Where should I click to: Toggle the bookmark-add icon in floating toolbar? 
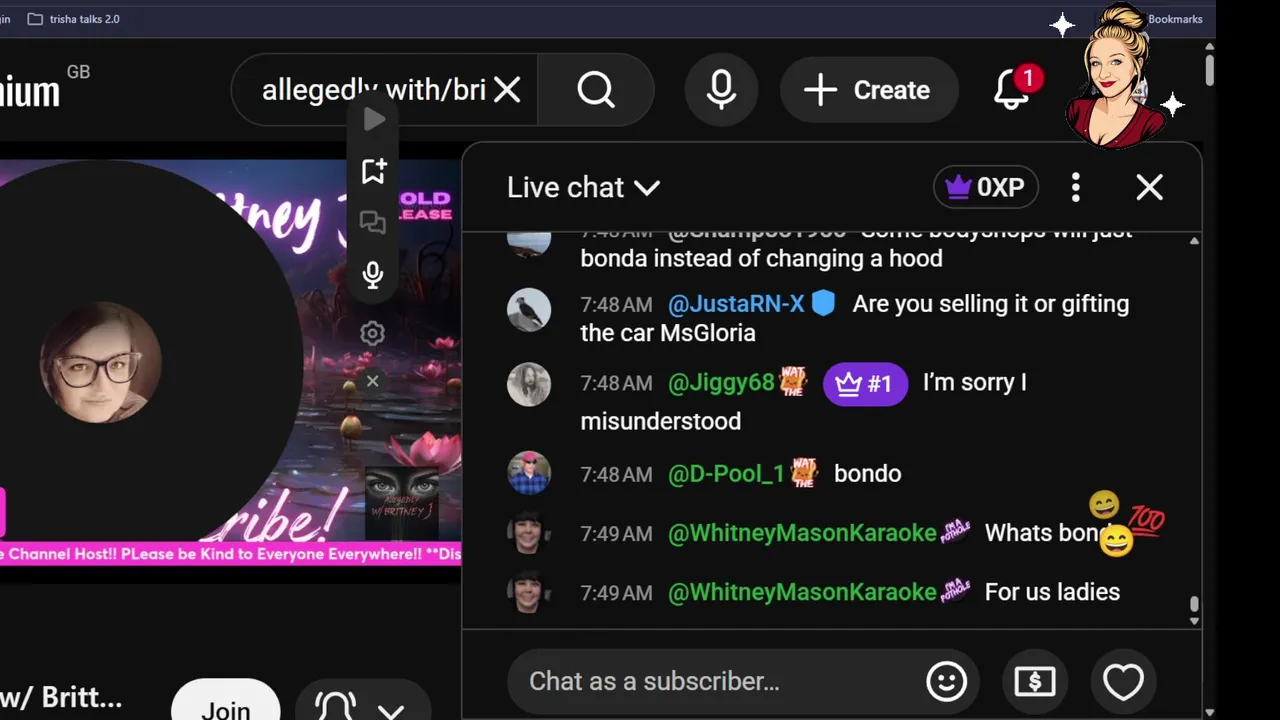tap(373, 171)
